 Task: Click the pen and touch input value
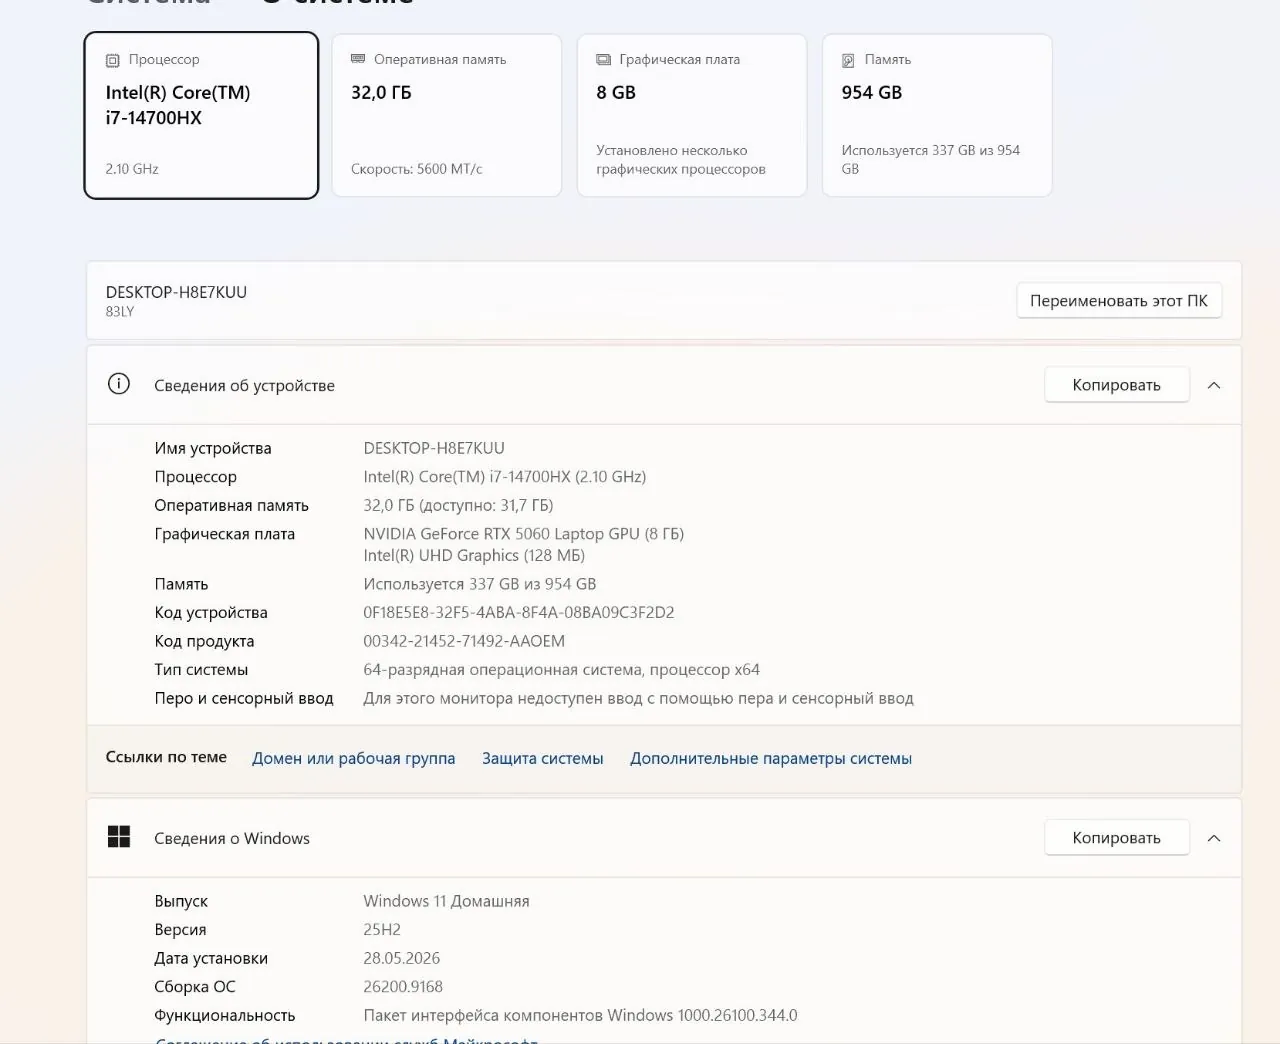[638, 698]
